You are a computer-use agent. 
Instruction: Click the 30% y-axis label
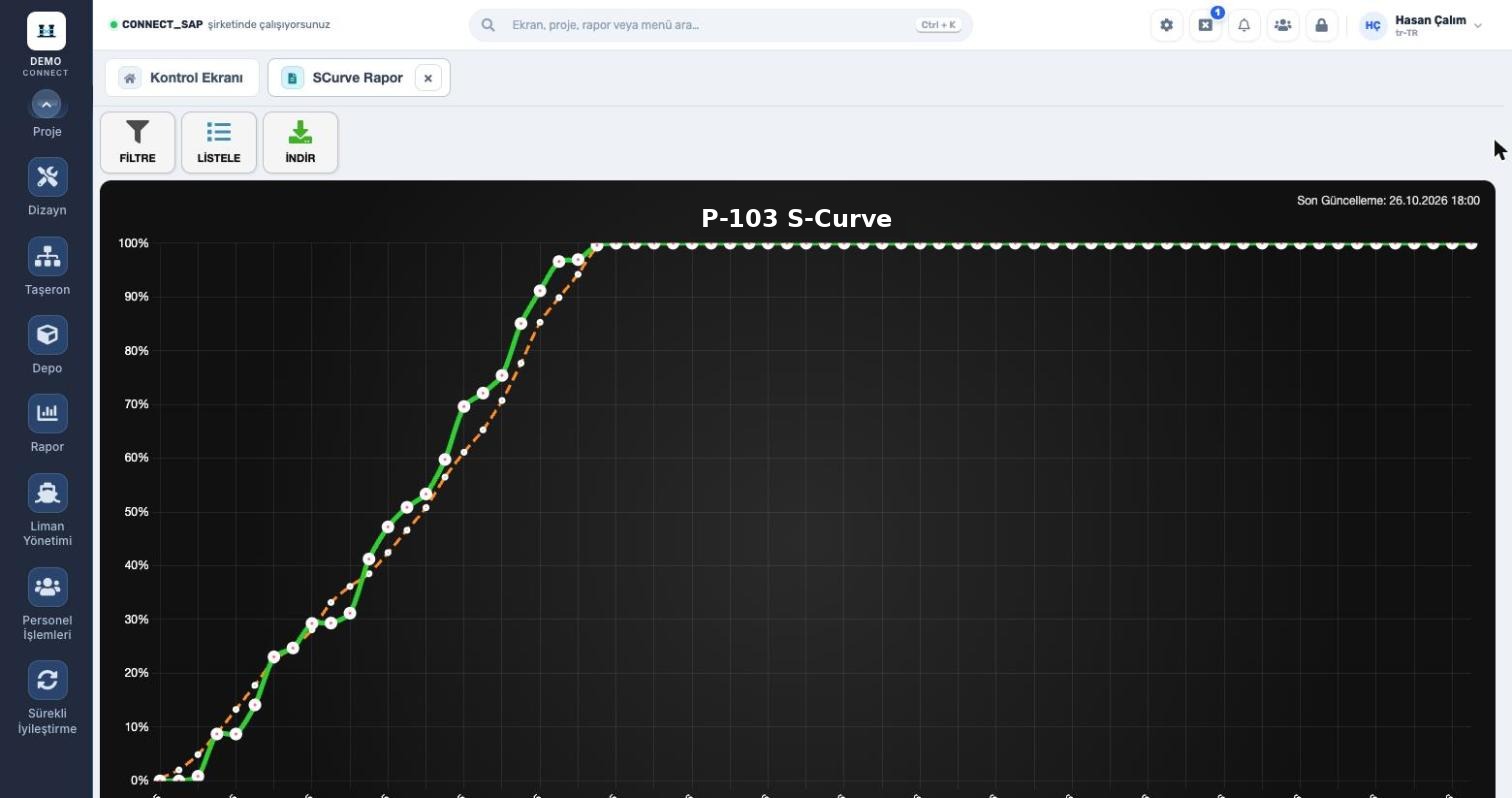pos(135,620)
